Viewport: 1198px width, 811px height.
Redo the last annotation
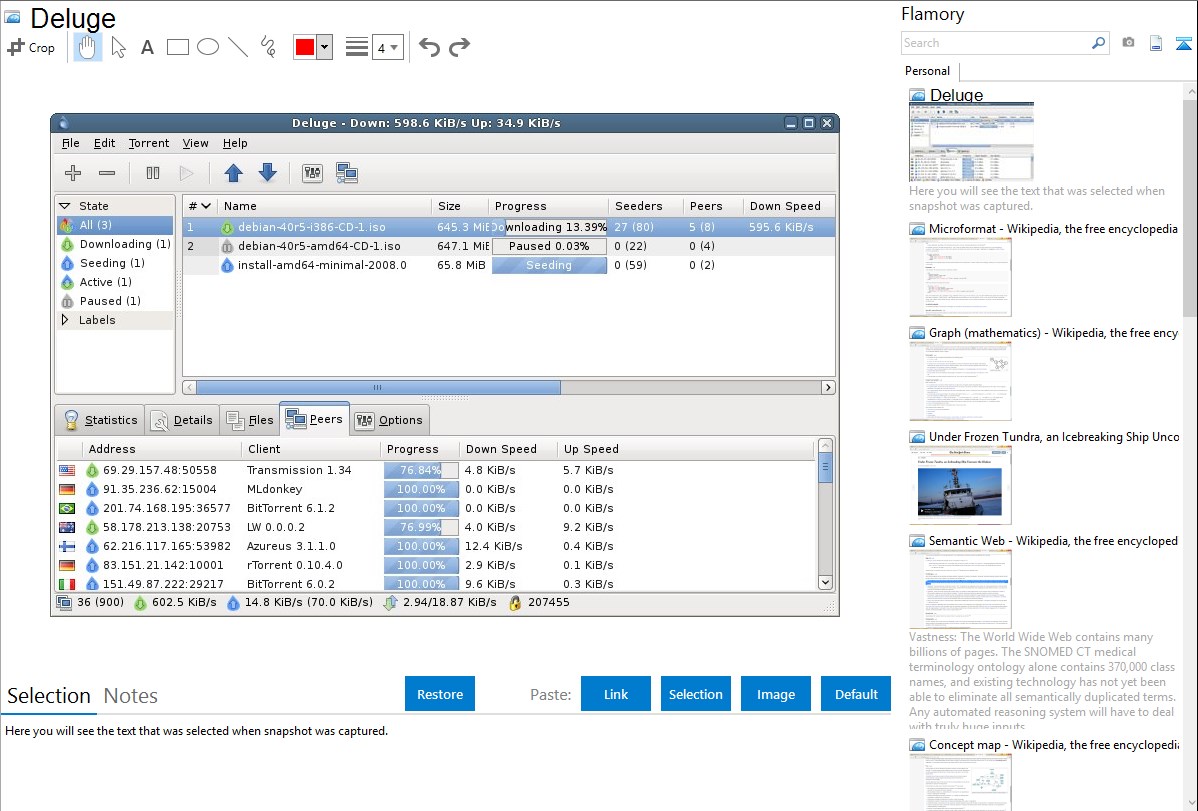tap(459, 47)
